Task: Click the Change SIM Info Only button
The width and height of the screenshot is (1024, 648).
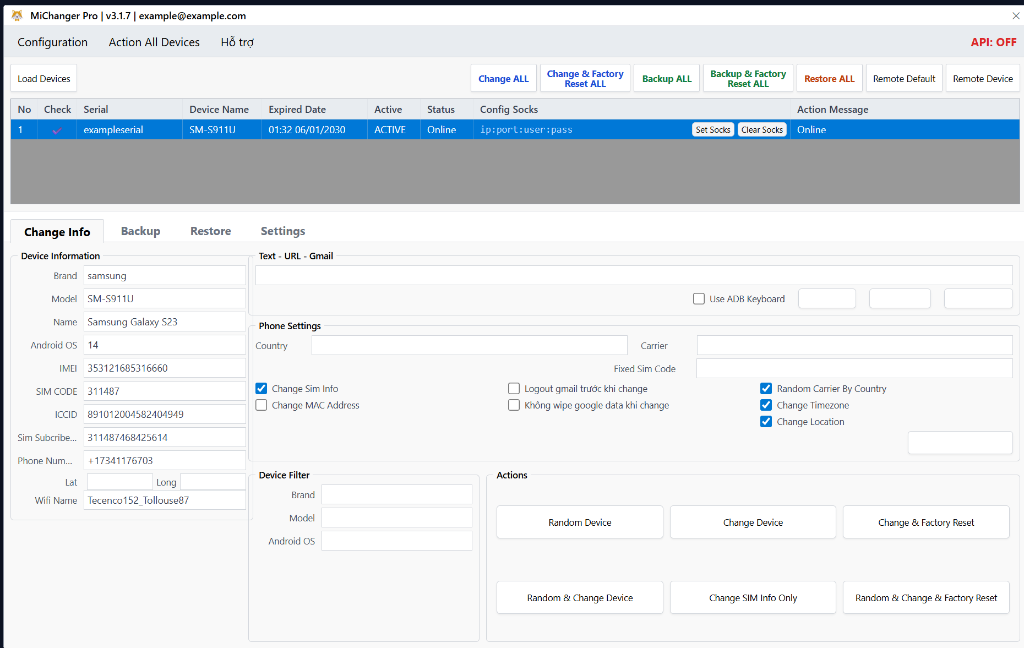Action: coord(753,598)
